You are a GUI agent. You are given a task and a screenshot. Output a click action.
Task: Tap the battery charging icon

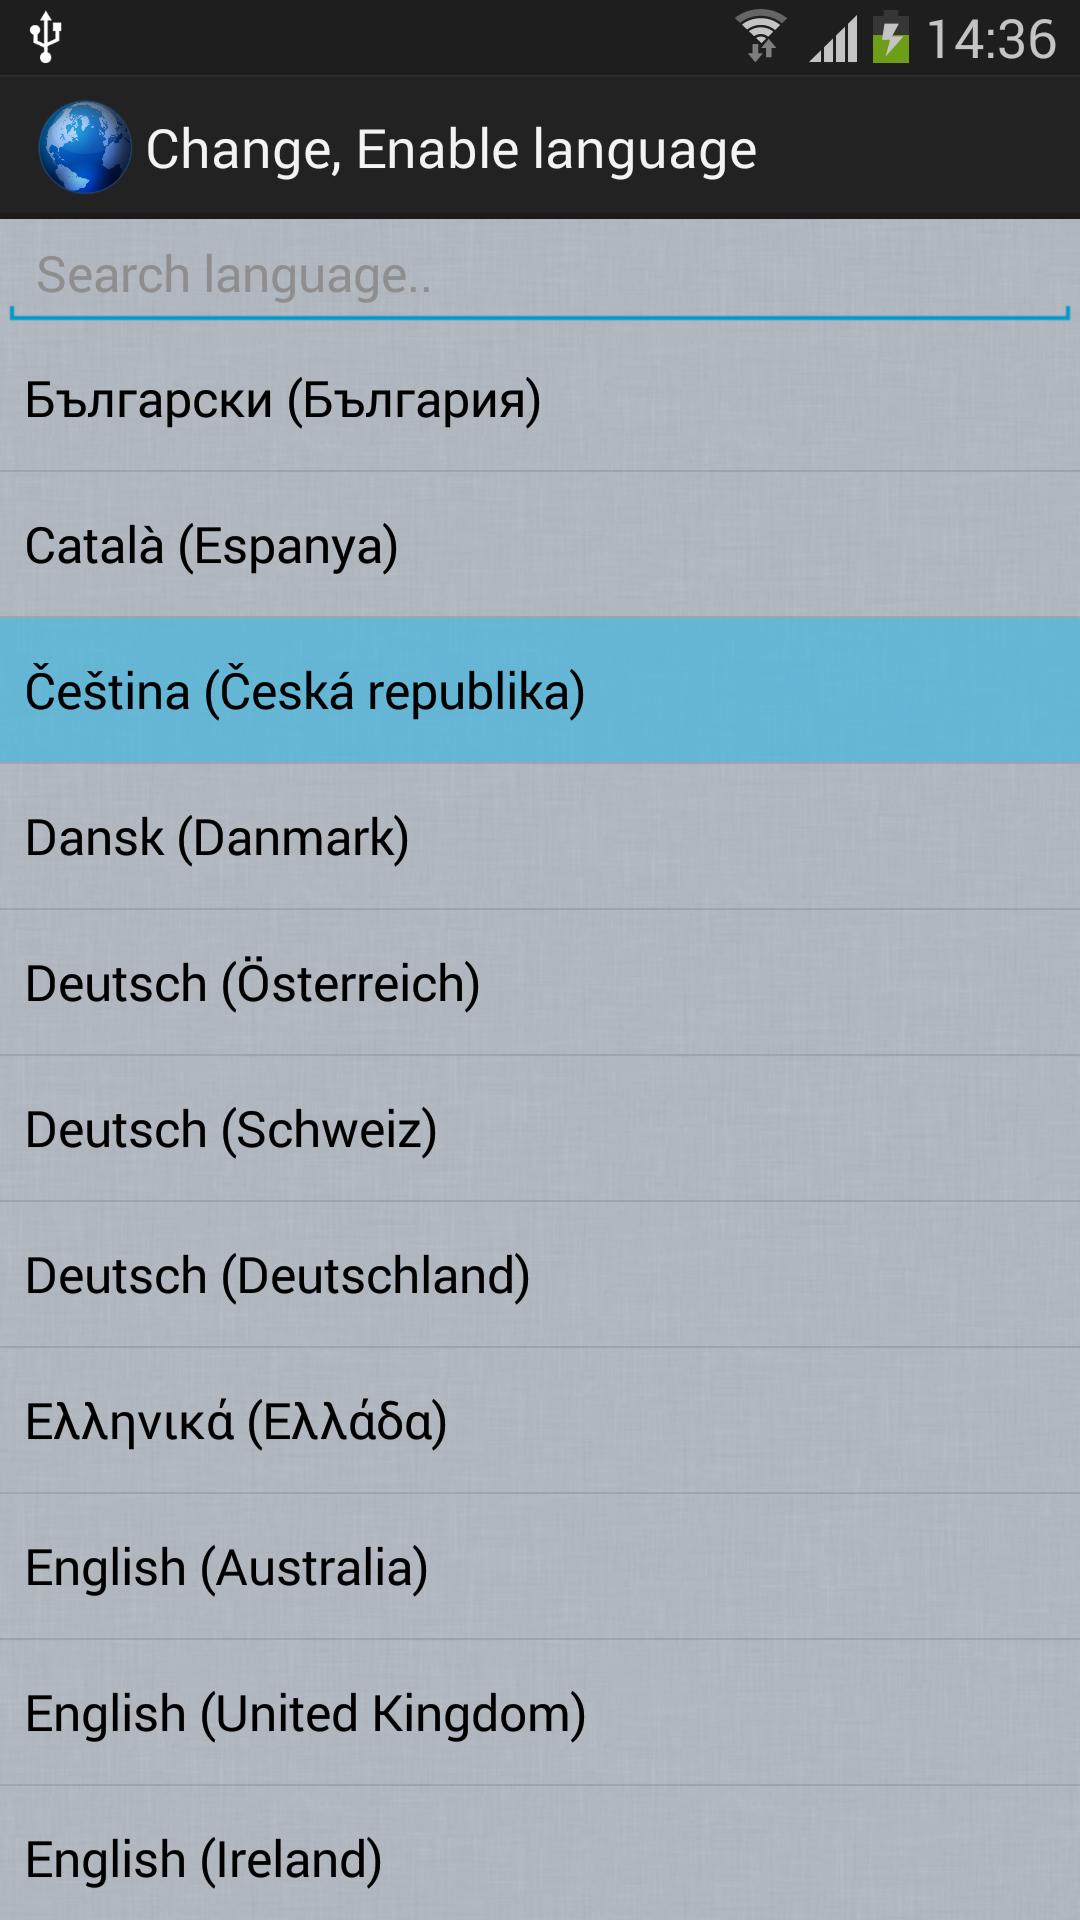890,38
